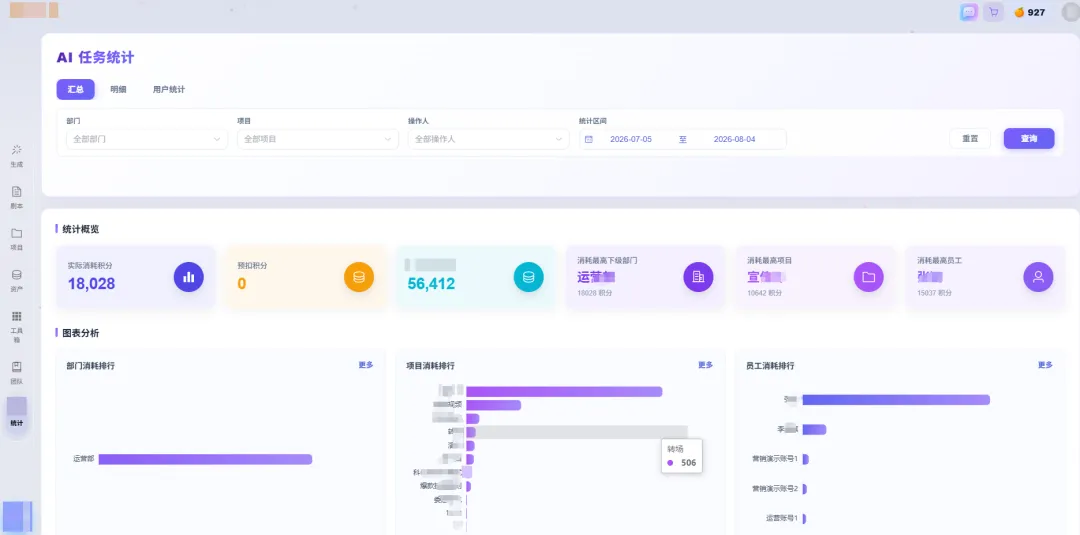Expand the 全部项目 project dropdown

pos(318,139)
